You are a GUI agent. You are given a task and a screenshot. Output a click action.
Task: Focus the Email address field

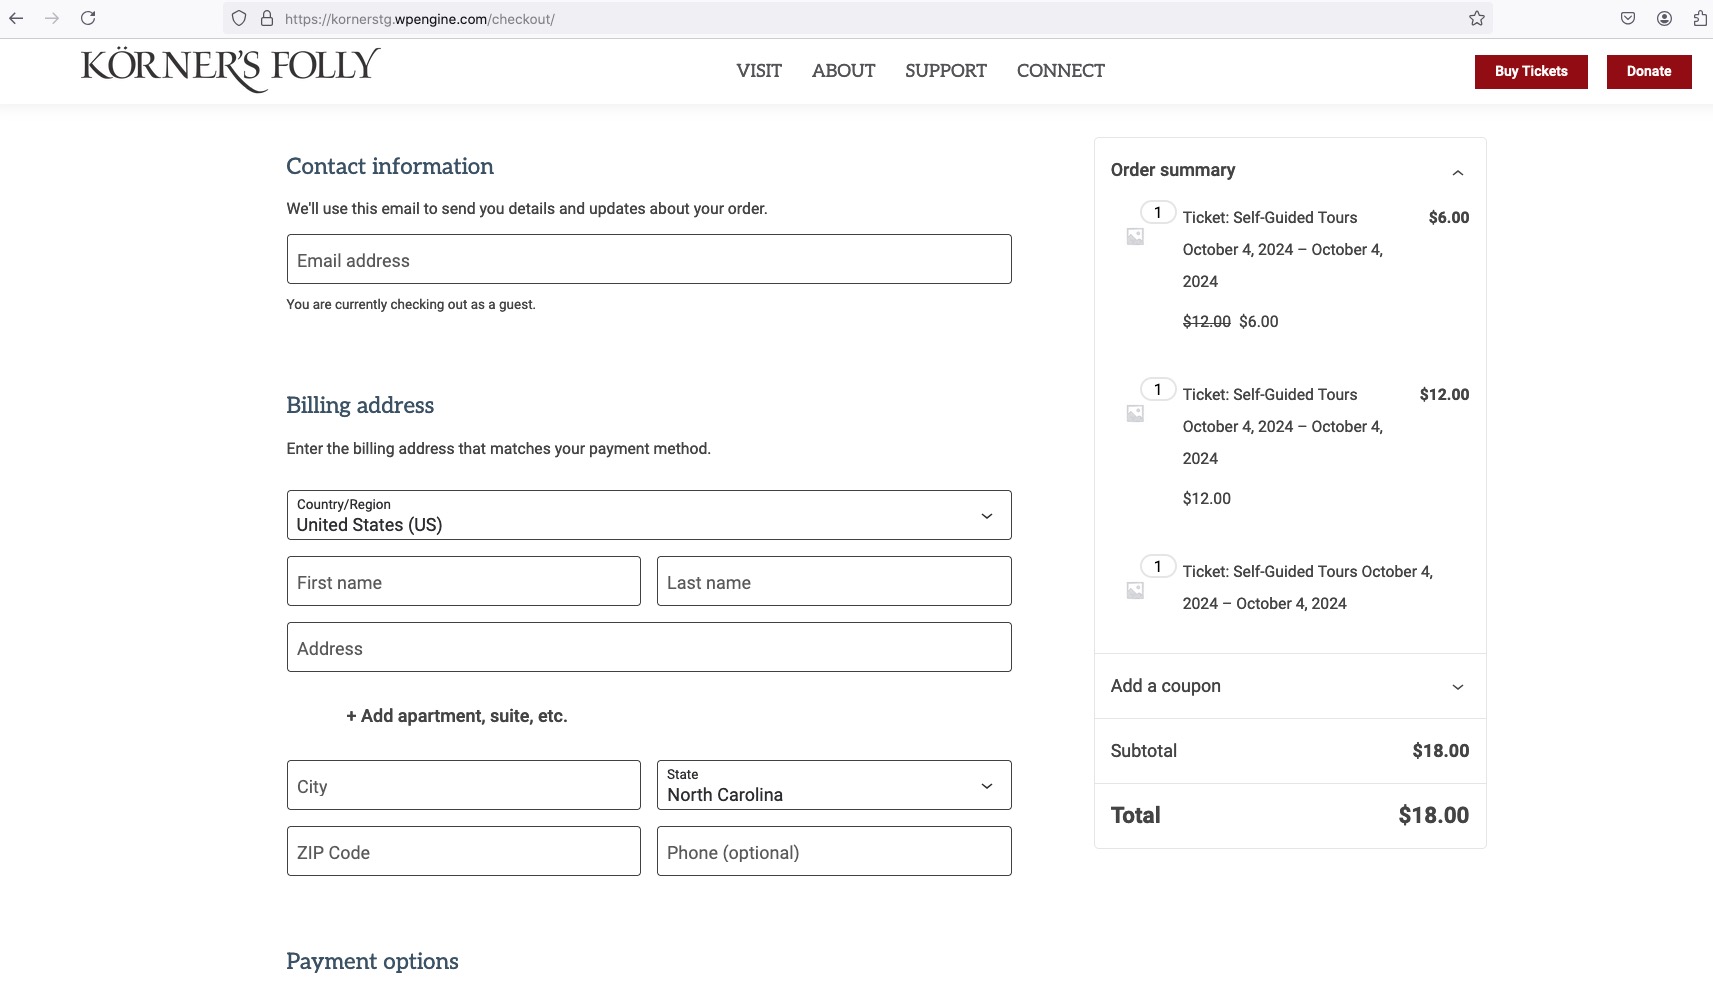(649, 259)
